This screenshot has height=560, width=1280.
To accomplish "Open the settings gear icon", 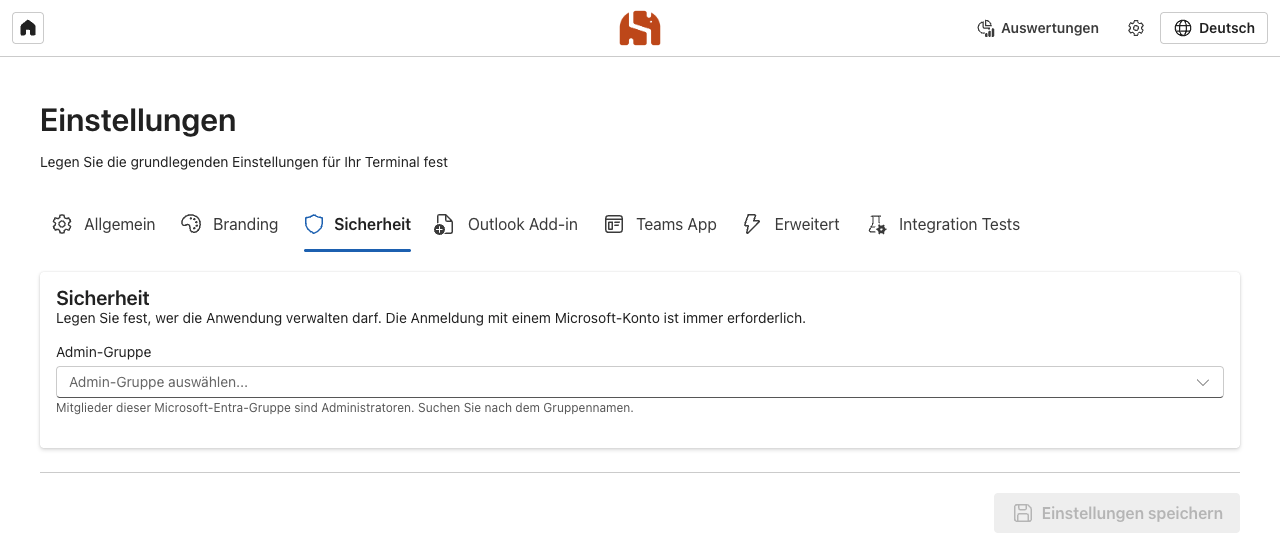I will (1136, 28).
